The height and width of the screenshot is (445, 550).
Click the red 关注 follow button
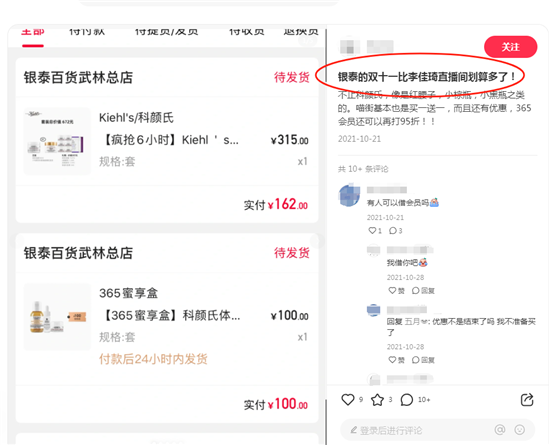(x=510, y=47)
